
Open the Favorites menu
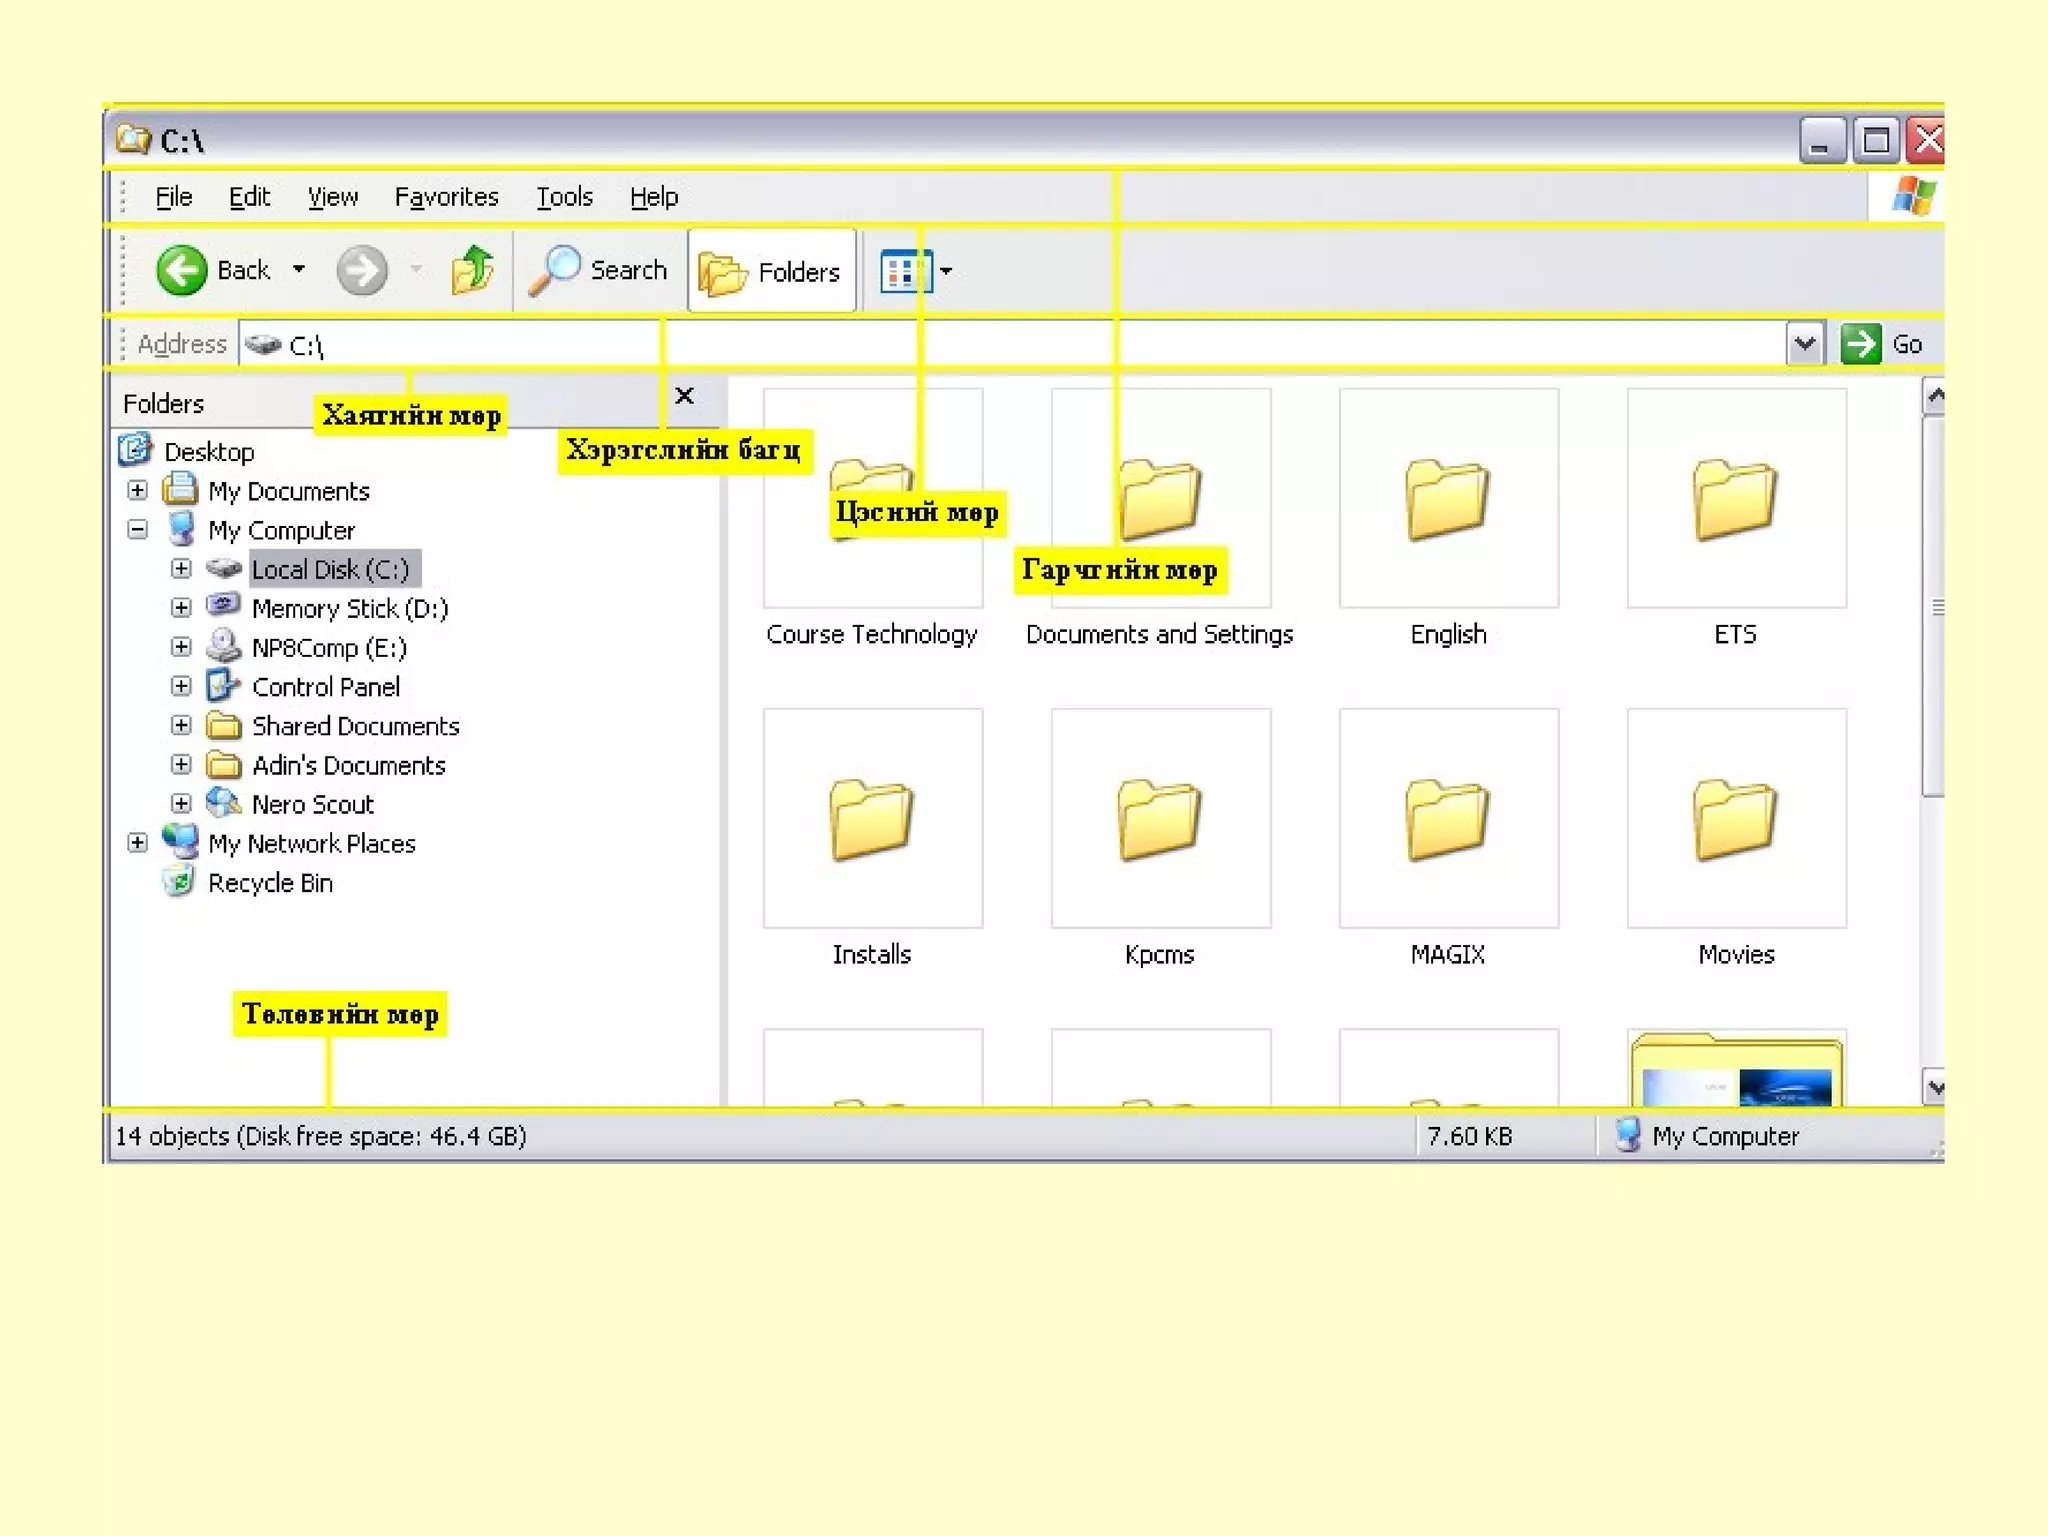(x=446, y=197)
